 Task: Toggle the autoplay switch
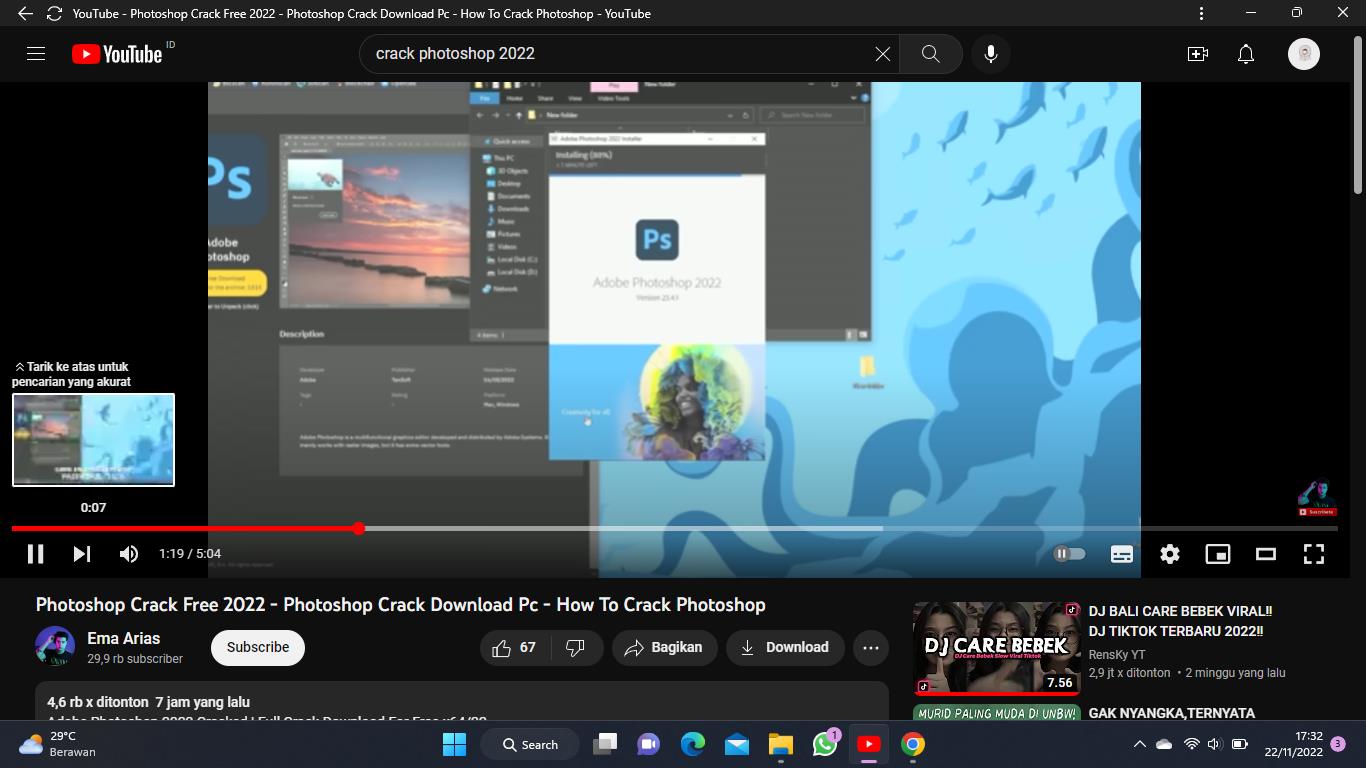pyautogui.click(x=1069, y=554)
